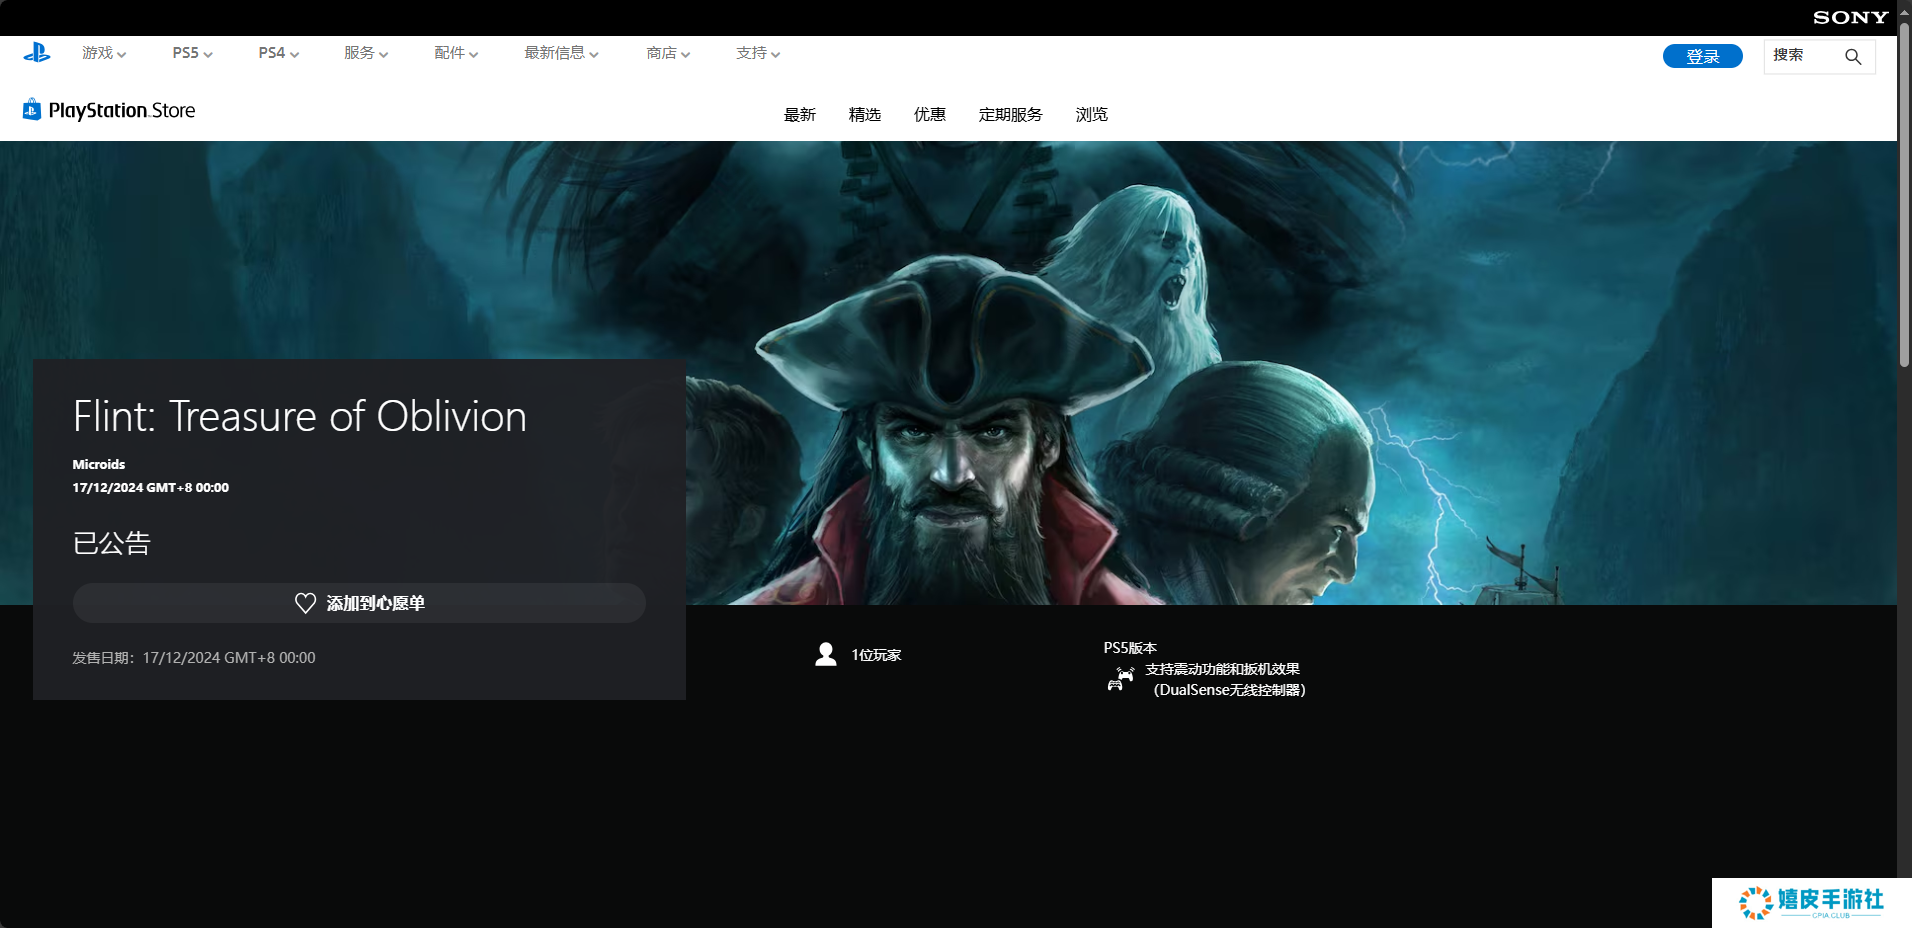
Task: Select the 优惠 deals tab
Action: point(929,115)
